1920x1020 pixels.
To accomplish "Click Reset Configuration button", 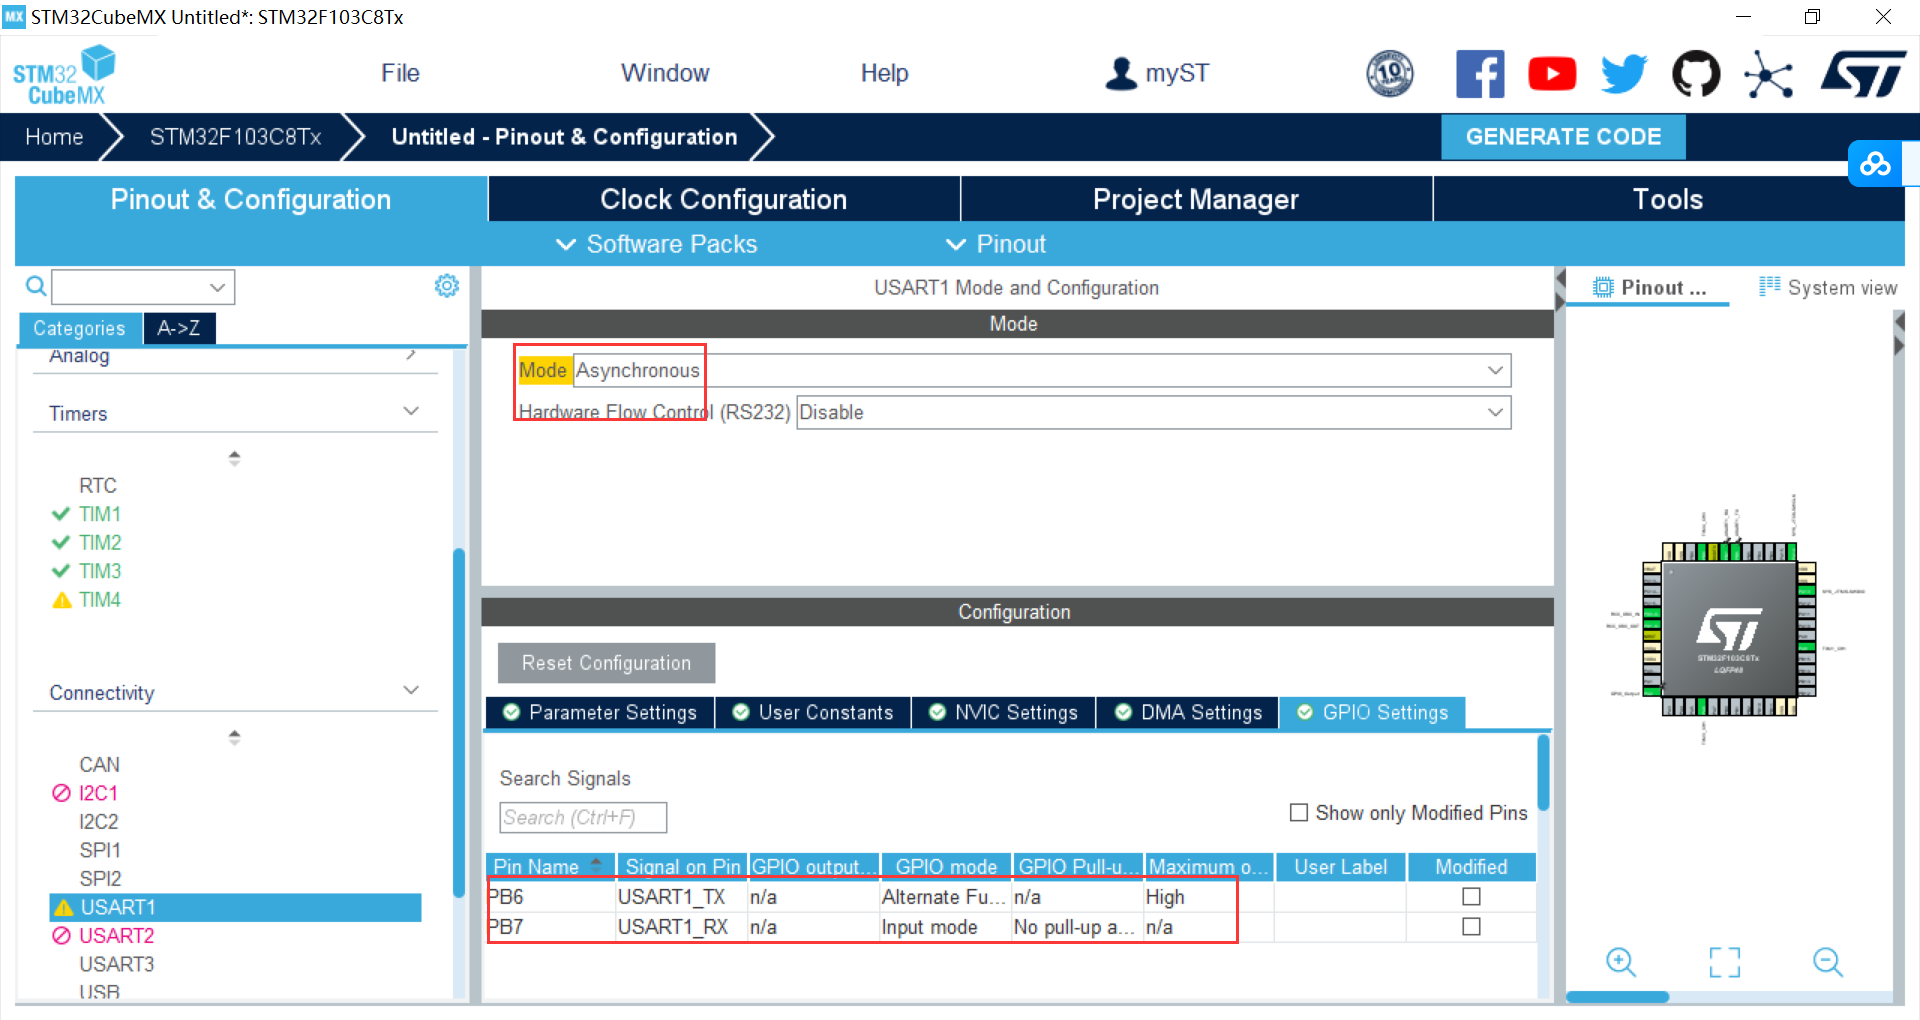I will click(x=606, y=663).
